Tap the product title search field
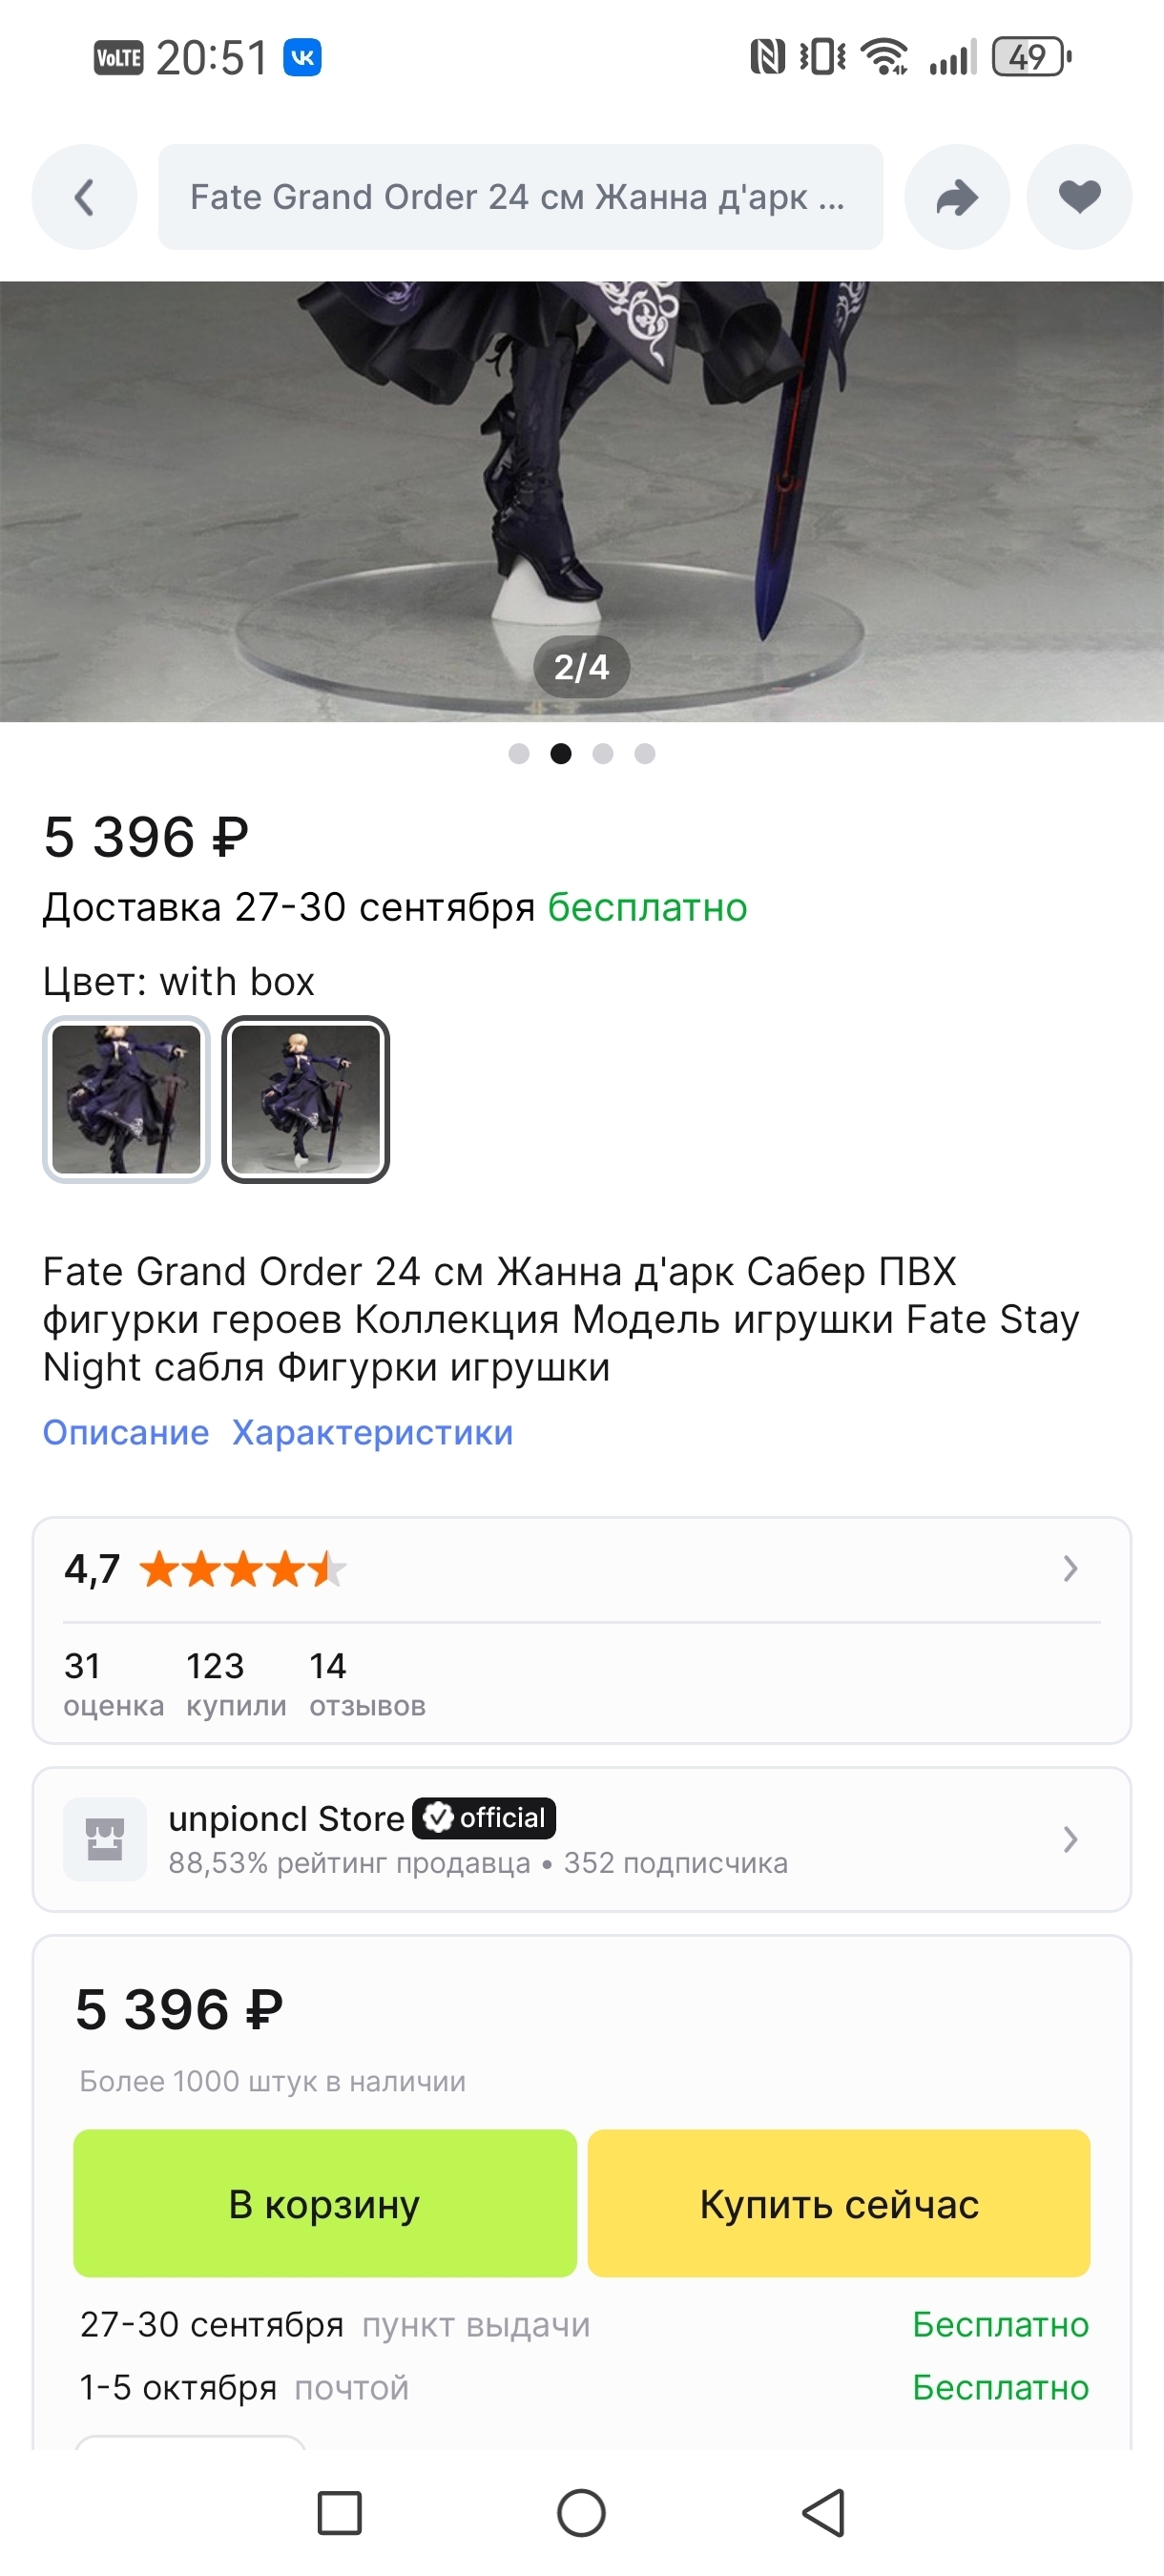Screen dimensions: 1164x2576 point(520,197)
